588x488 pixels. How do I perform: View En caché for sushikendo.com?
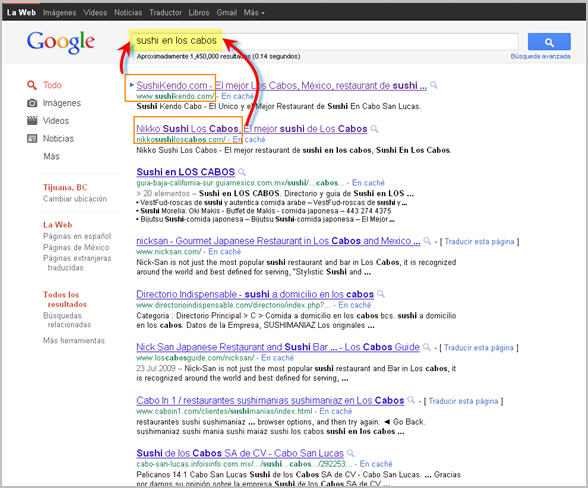click(x=237, y=96)
